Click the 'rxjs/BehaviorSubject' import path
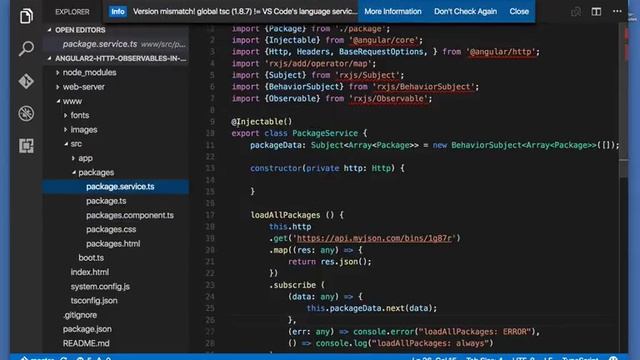Image resolution: width=640 pixels, height=360 pixels. 423,87
